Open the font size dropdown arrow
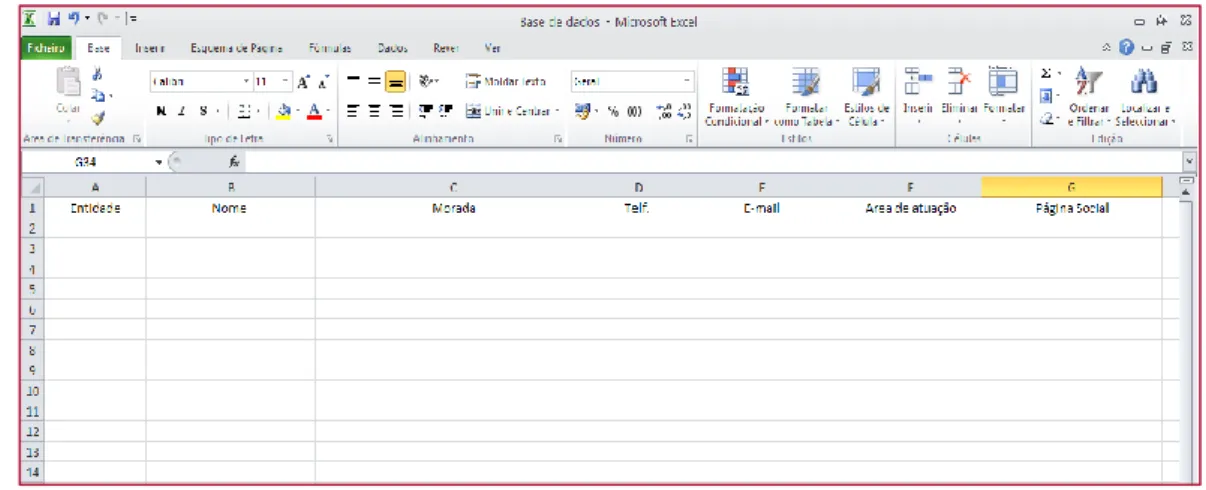 click(x=285, y=82)
